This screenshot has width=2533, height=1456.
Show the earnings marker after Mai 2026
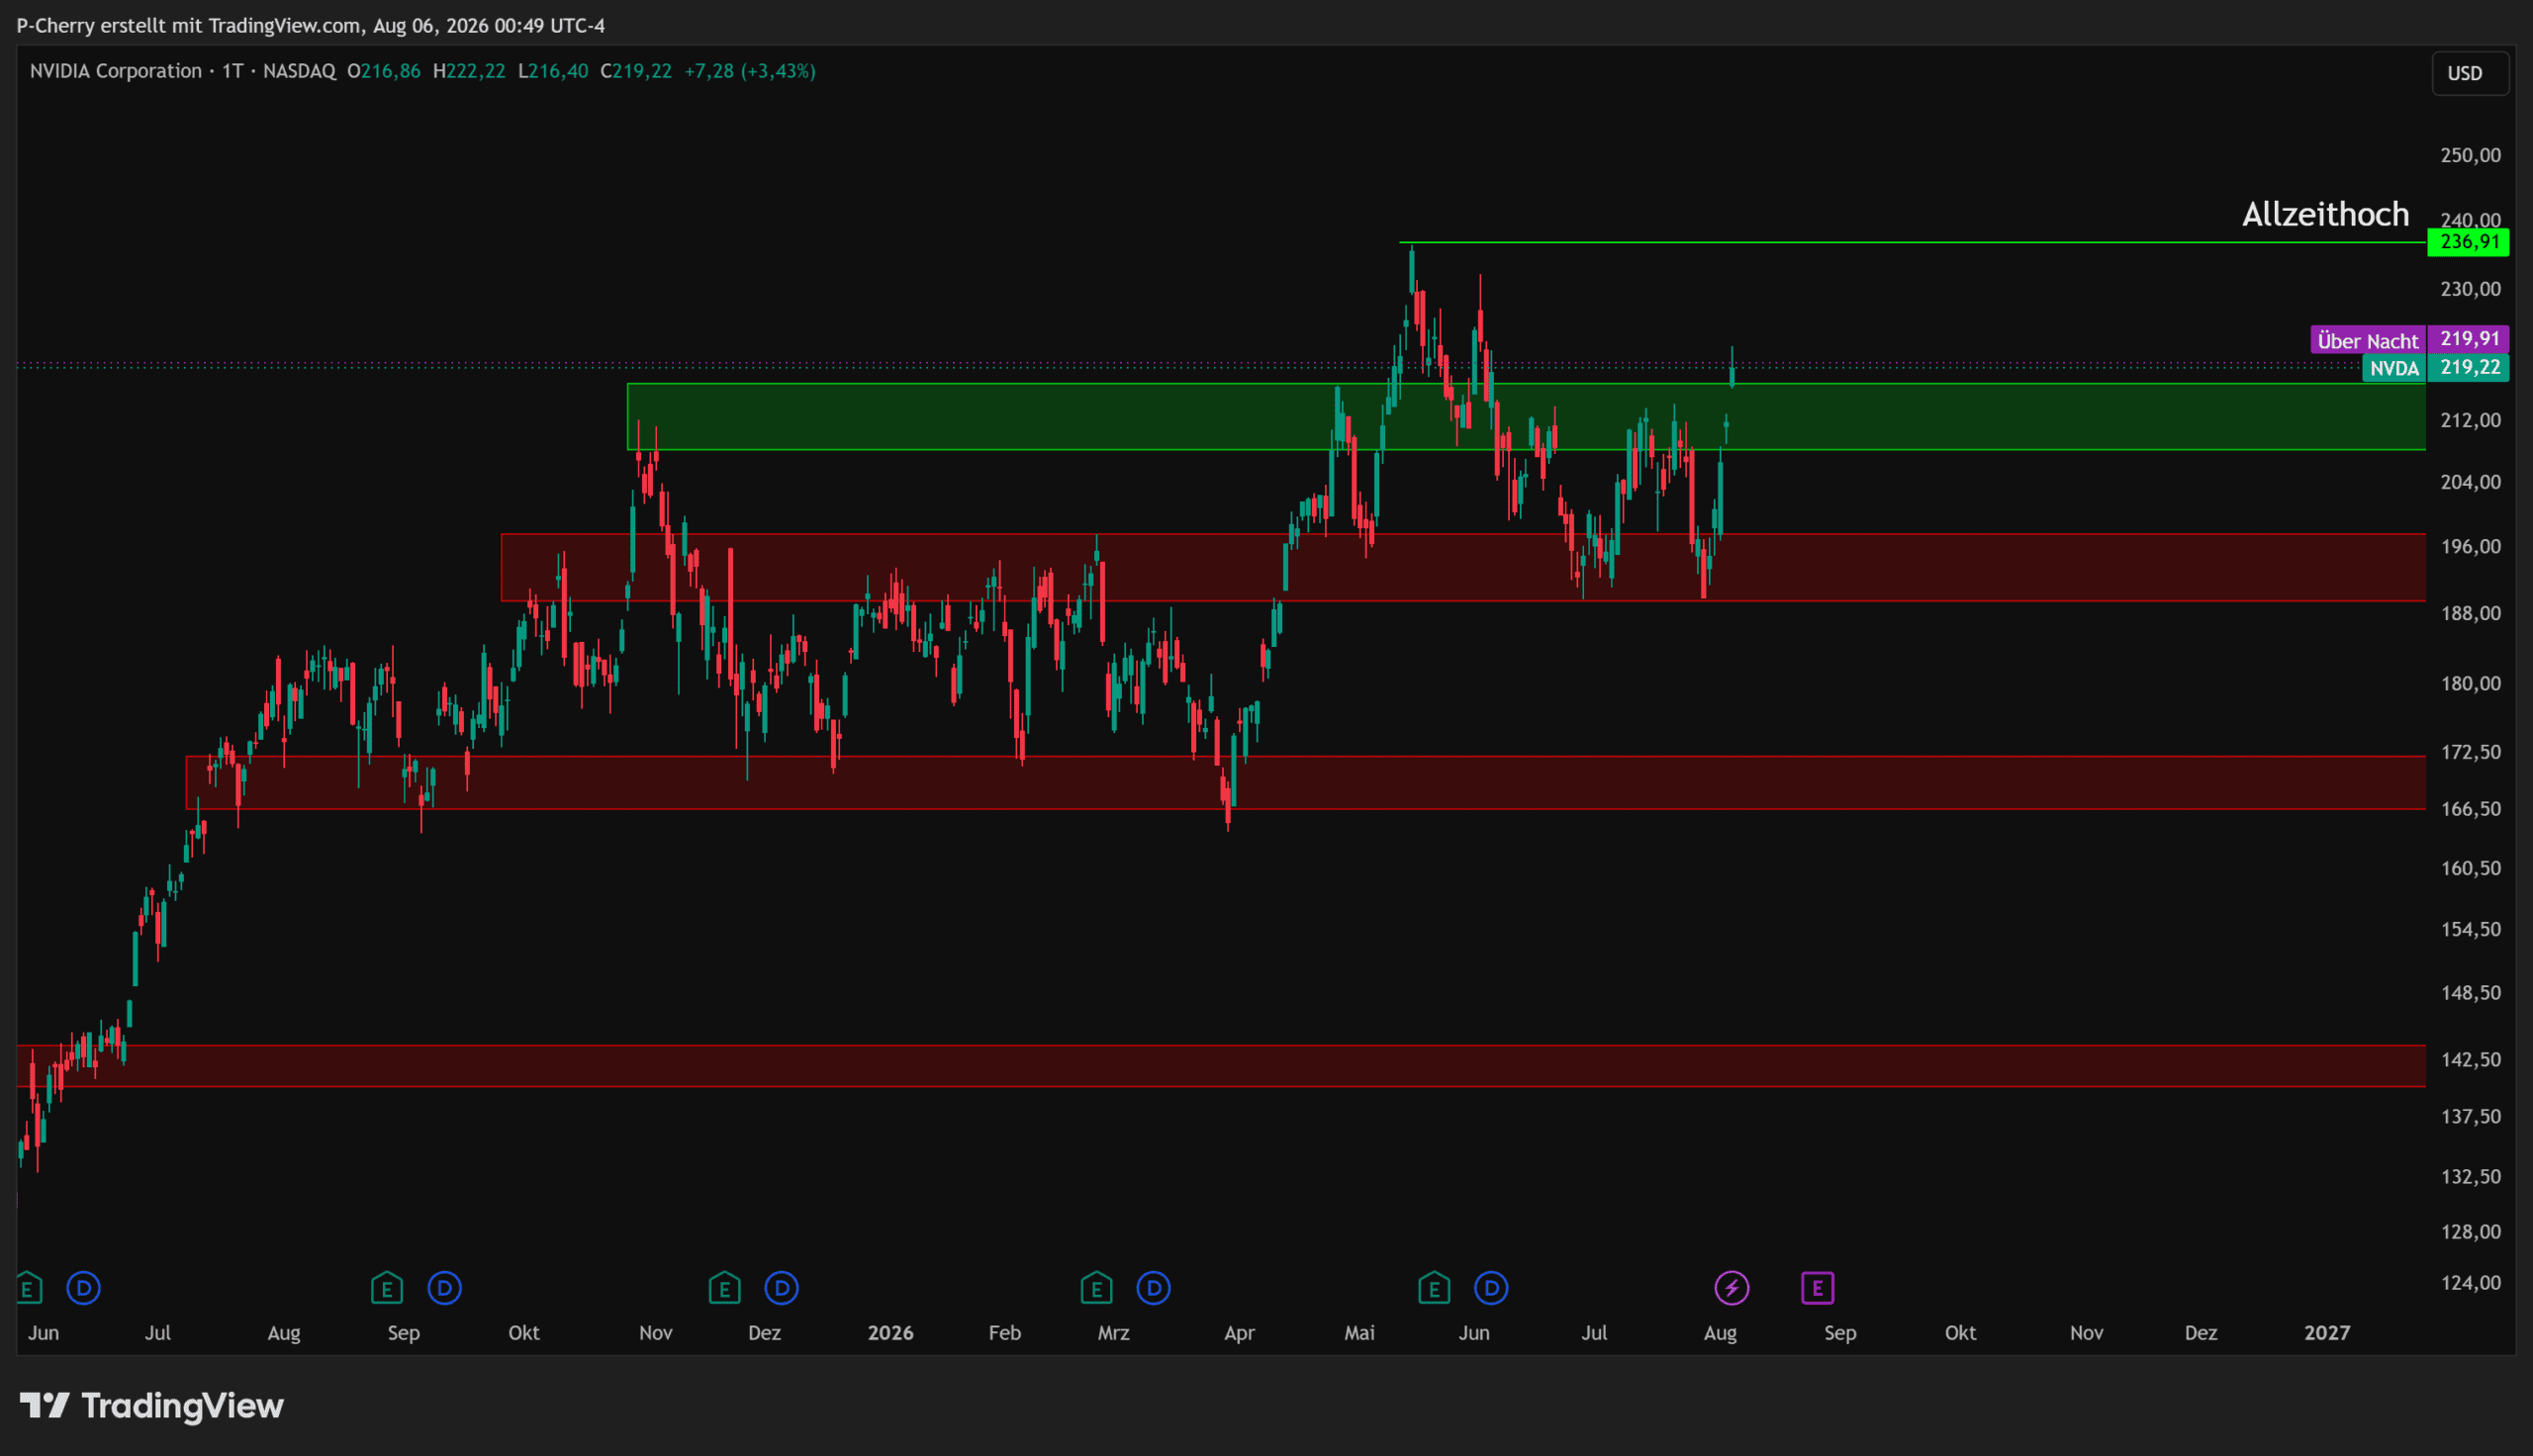tap(1434, 1288)
